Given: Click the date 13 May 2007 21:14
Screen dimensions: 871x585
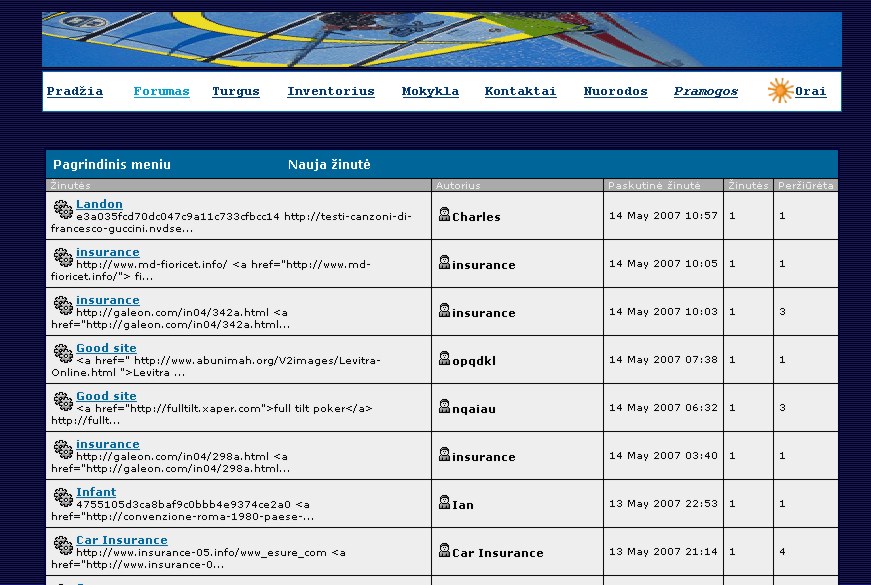Looking at the screenshot, I should pyautogui.click(x=663, y=552).
